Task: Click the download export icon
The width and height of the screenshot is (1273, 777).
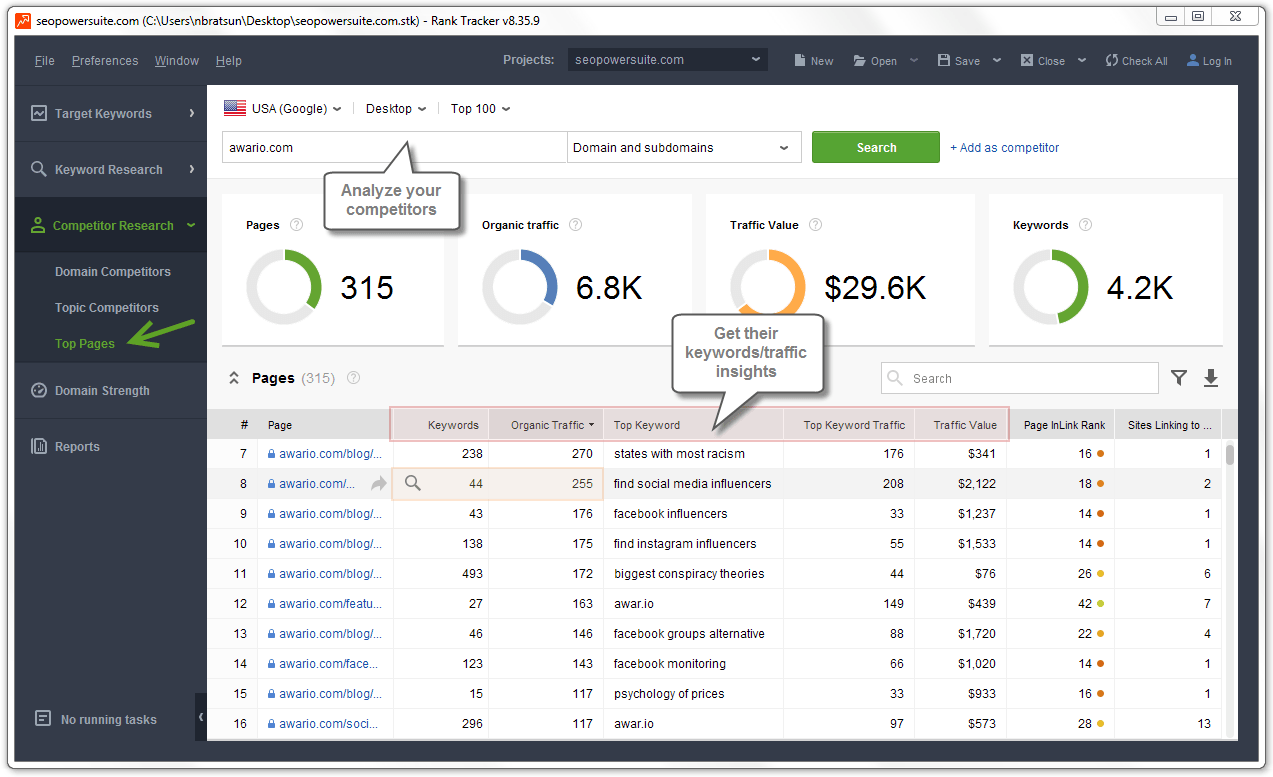Action: coord(1211,377)
